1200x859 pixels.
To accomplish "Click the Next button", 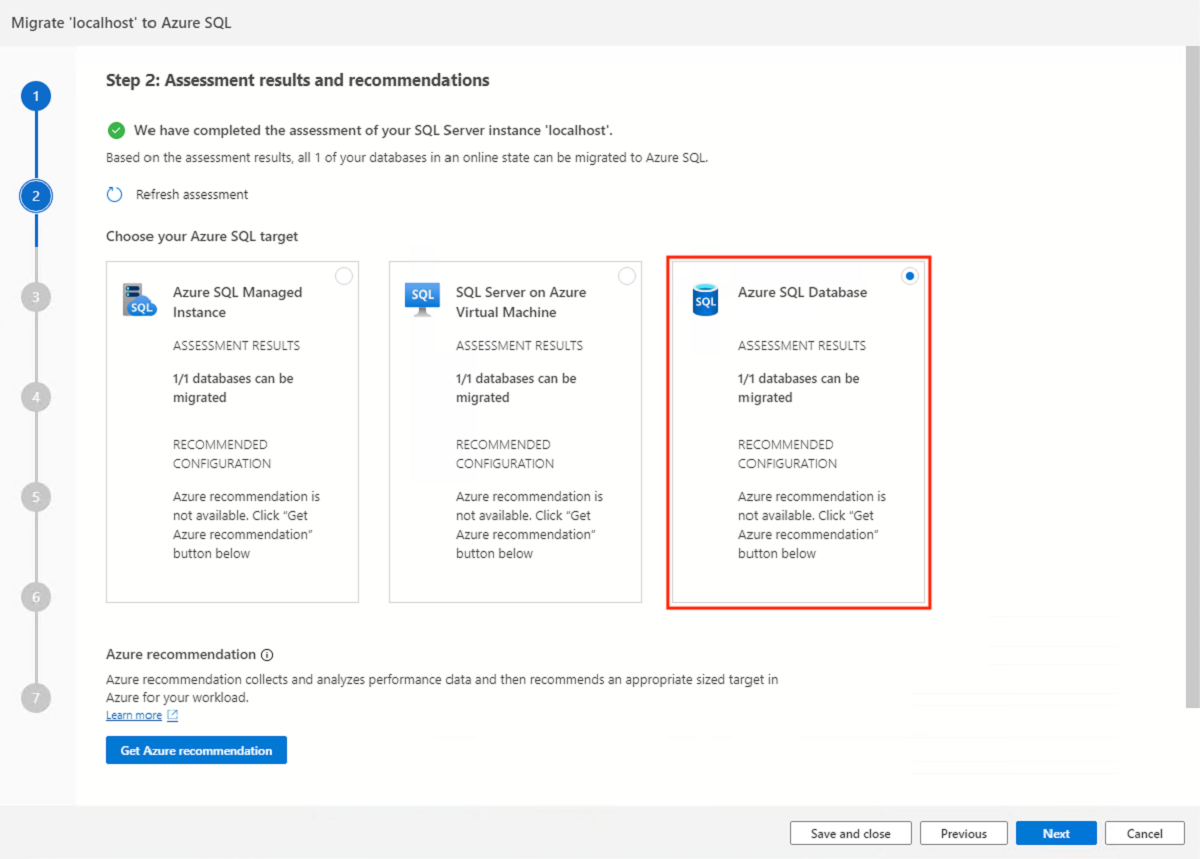I will (x=1056, y=833).
